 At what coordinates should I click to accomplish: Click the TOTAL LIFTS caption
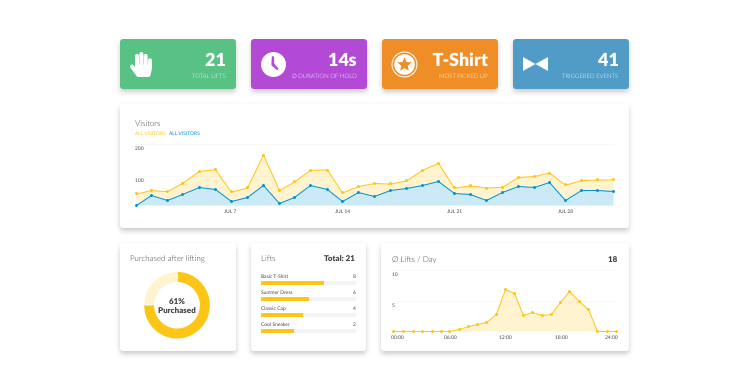(209, 76)
